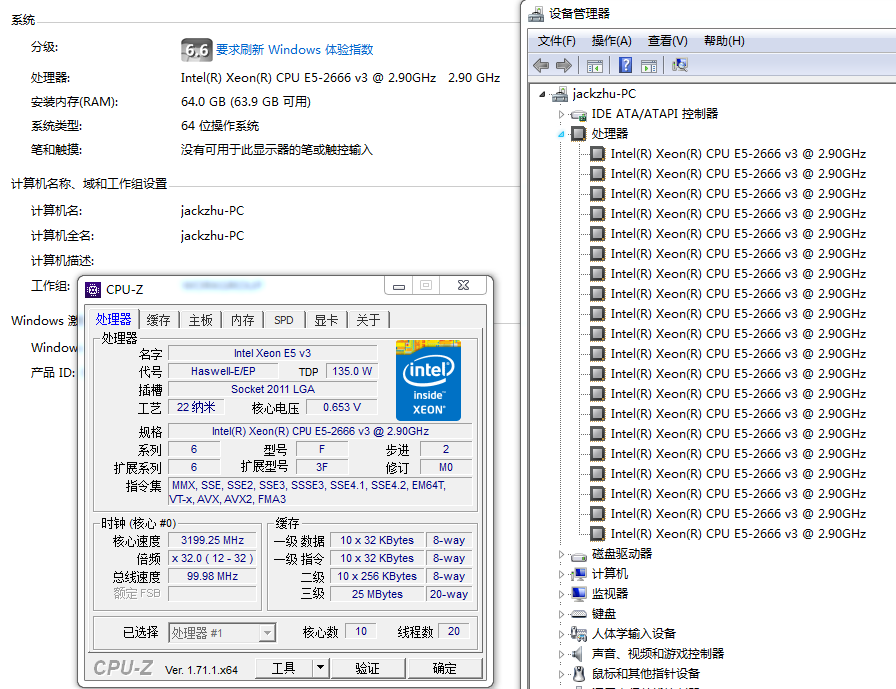Image resolution: width=896 pixels, height=689 pixels.
Task: Click the Forward arrow in Device Manager toolbar
Action: coord(564,66)
